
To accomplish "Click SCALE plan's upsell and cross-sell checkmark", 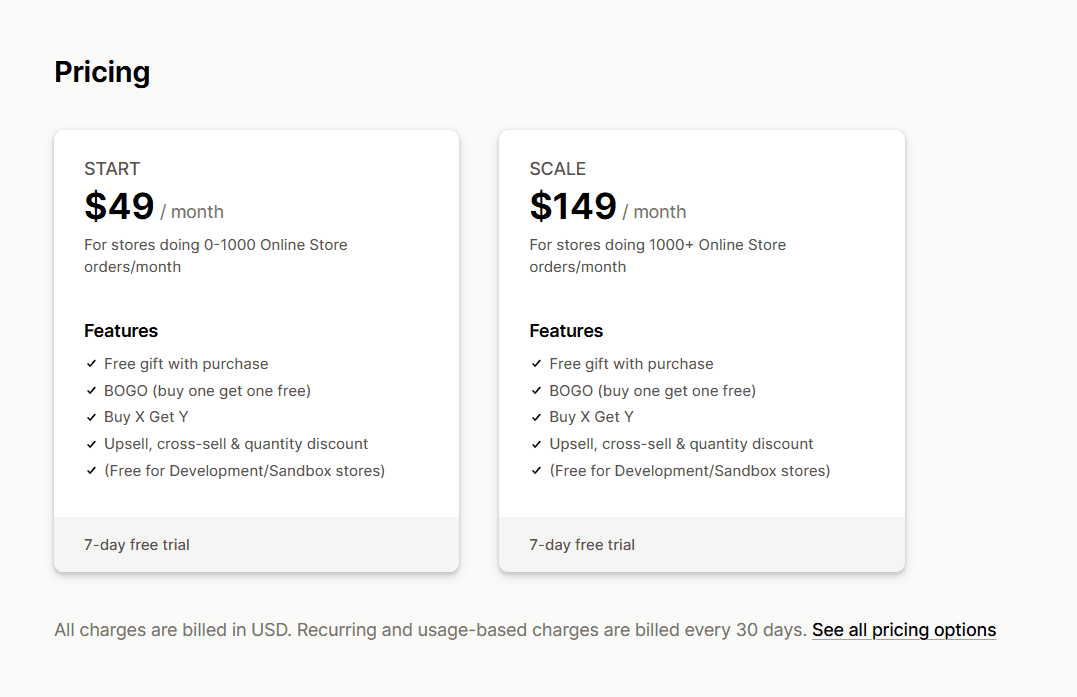I will pos(537,444).
